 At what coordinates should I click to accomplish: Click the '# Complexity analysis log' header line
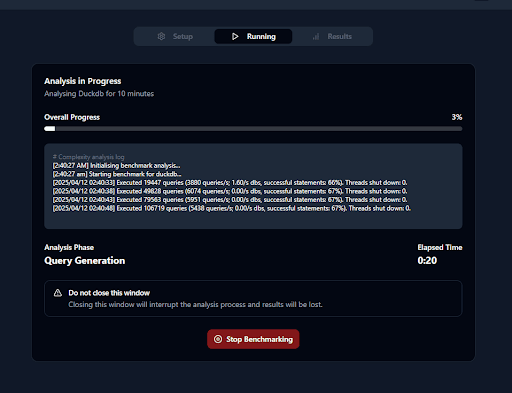click(88, 157)
